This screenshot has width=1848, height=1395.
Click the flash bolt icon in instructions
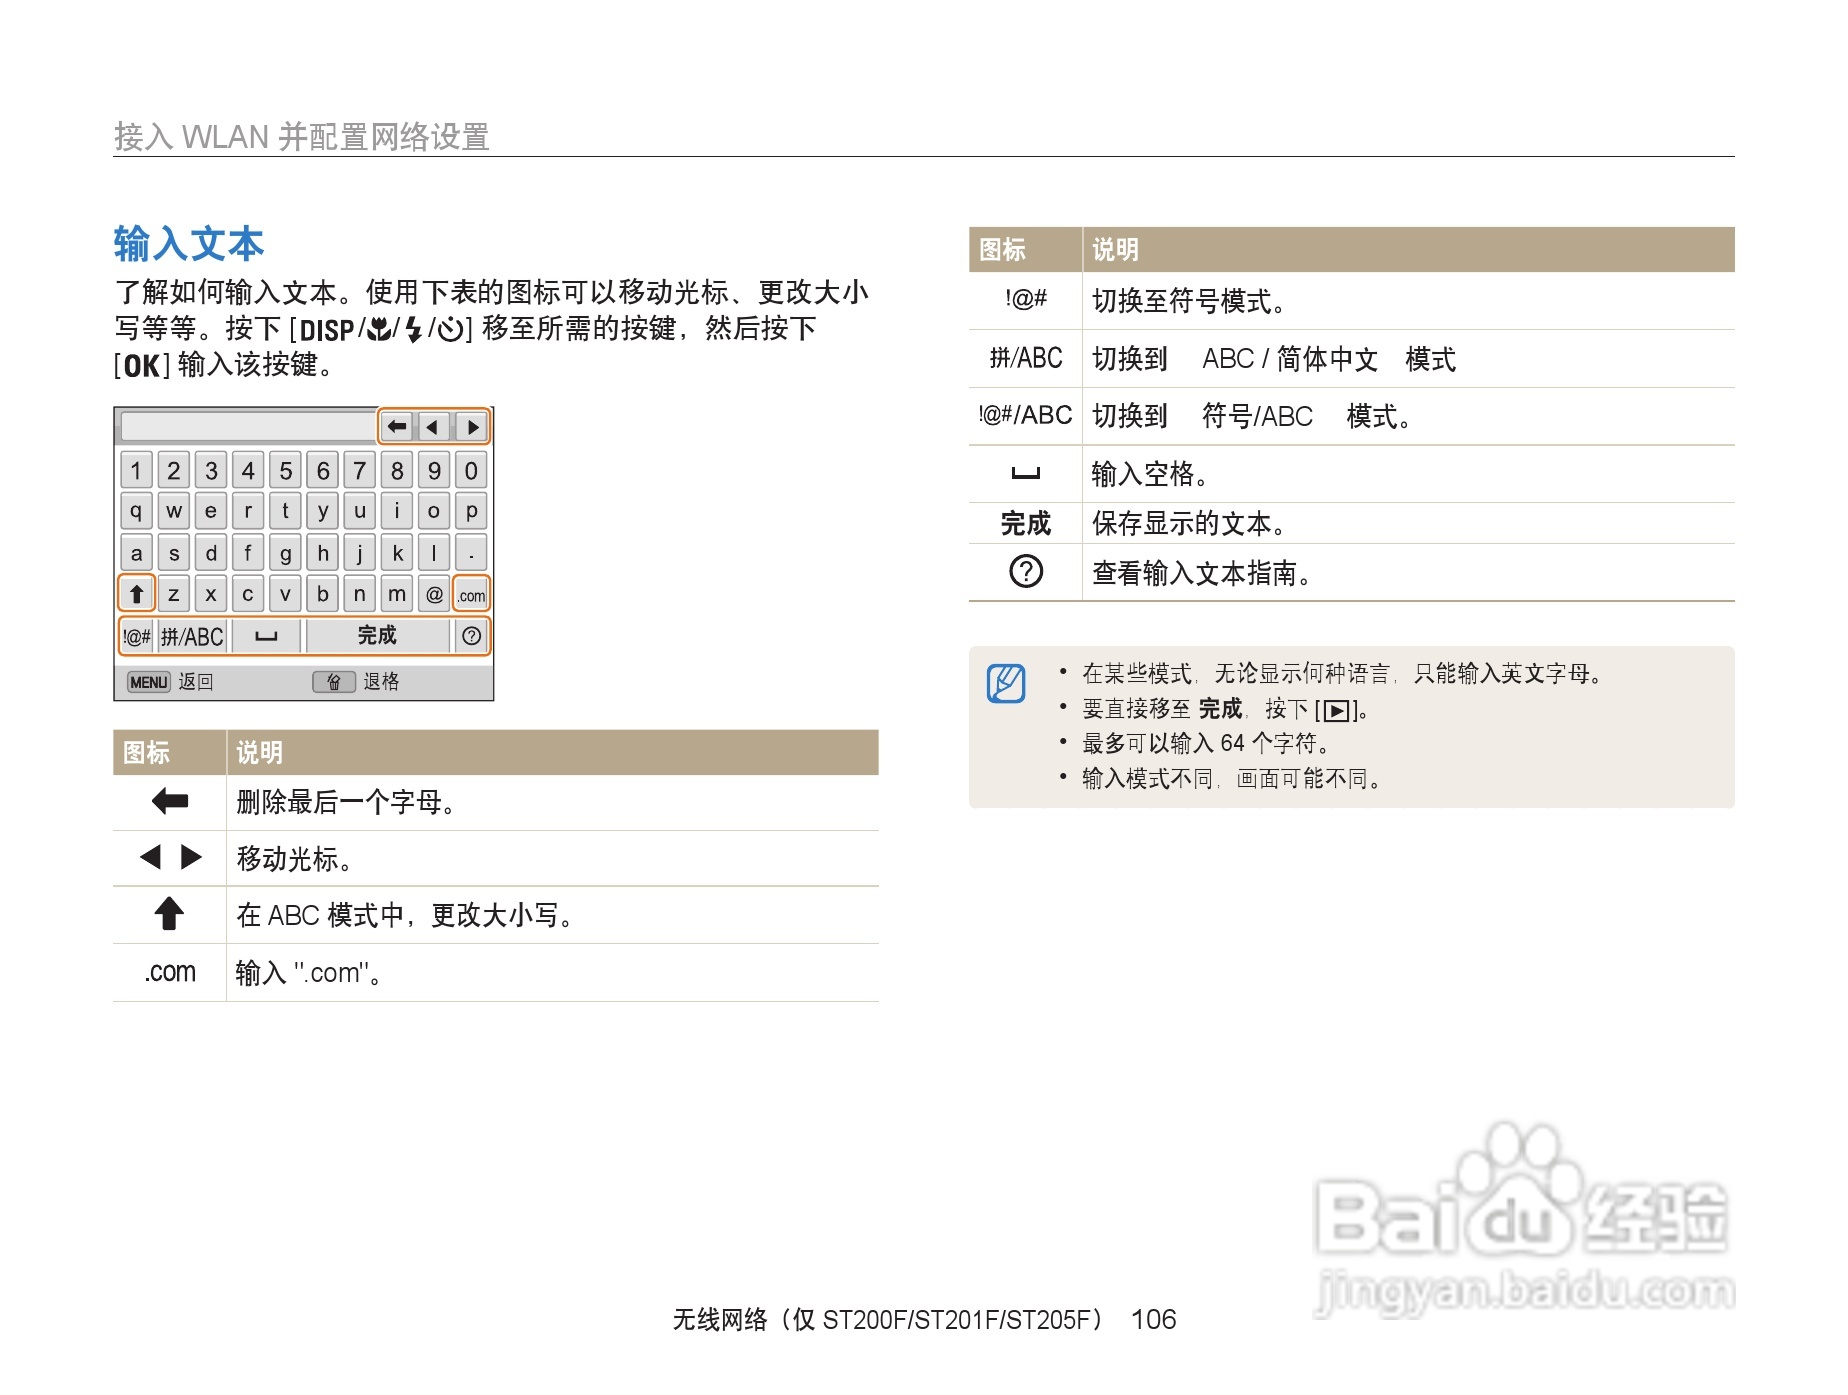point(414,328)
